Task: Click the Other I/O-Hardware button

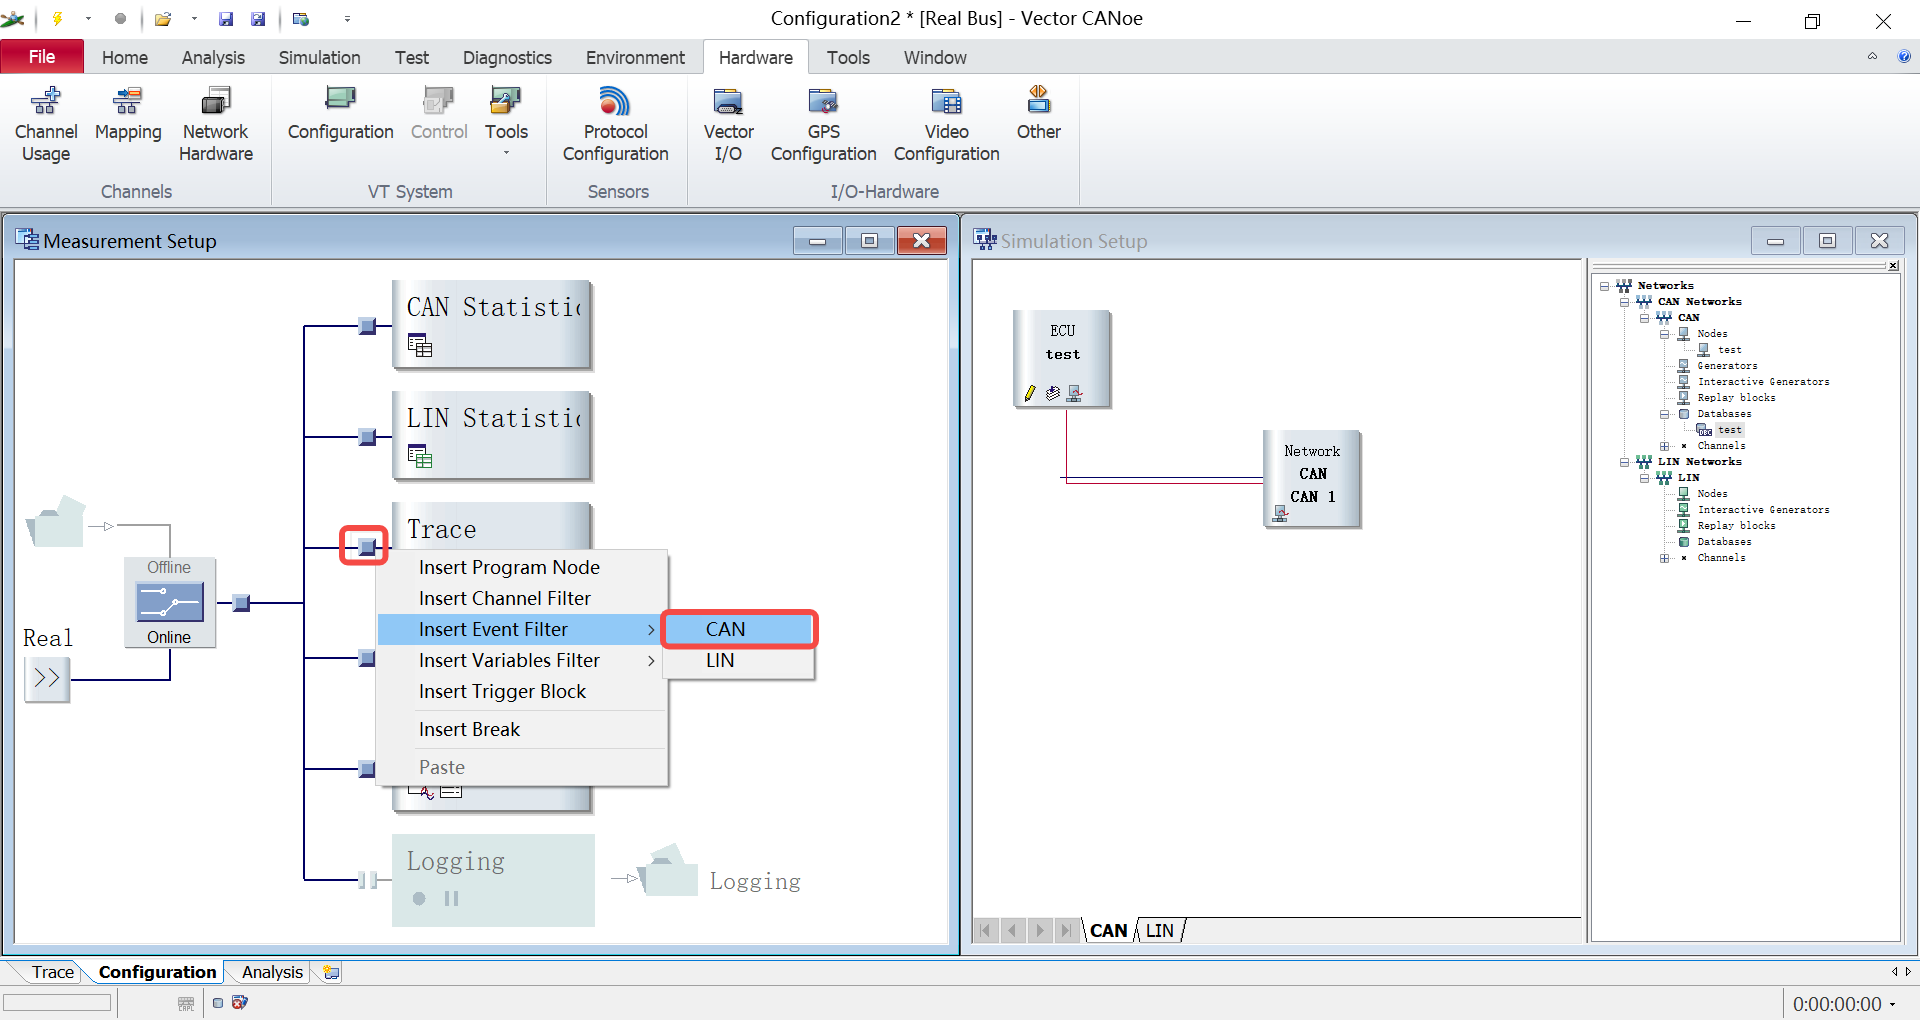Action: [x=1038, y=115]
